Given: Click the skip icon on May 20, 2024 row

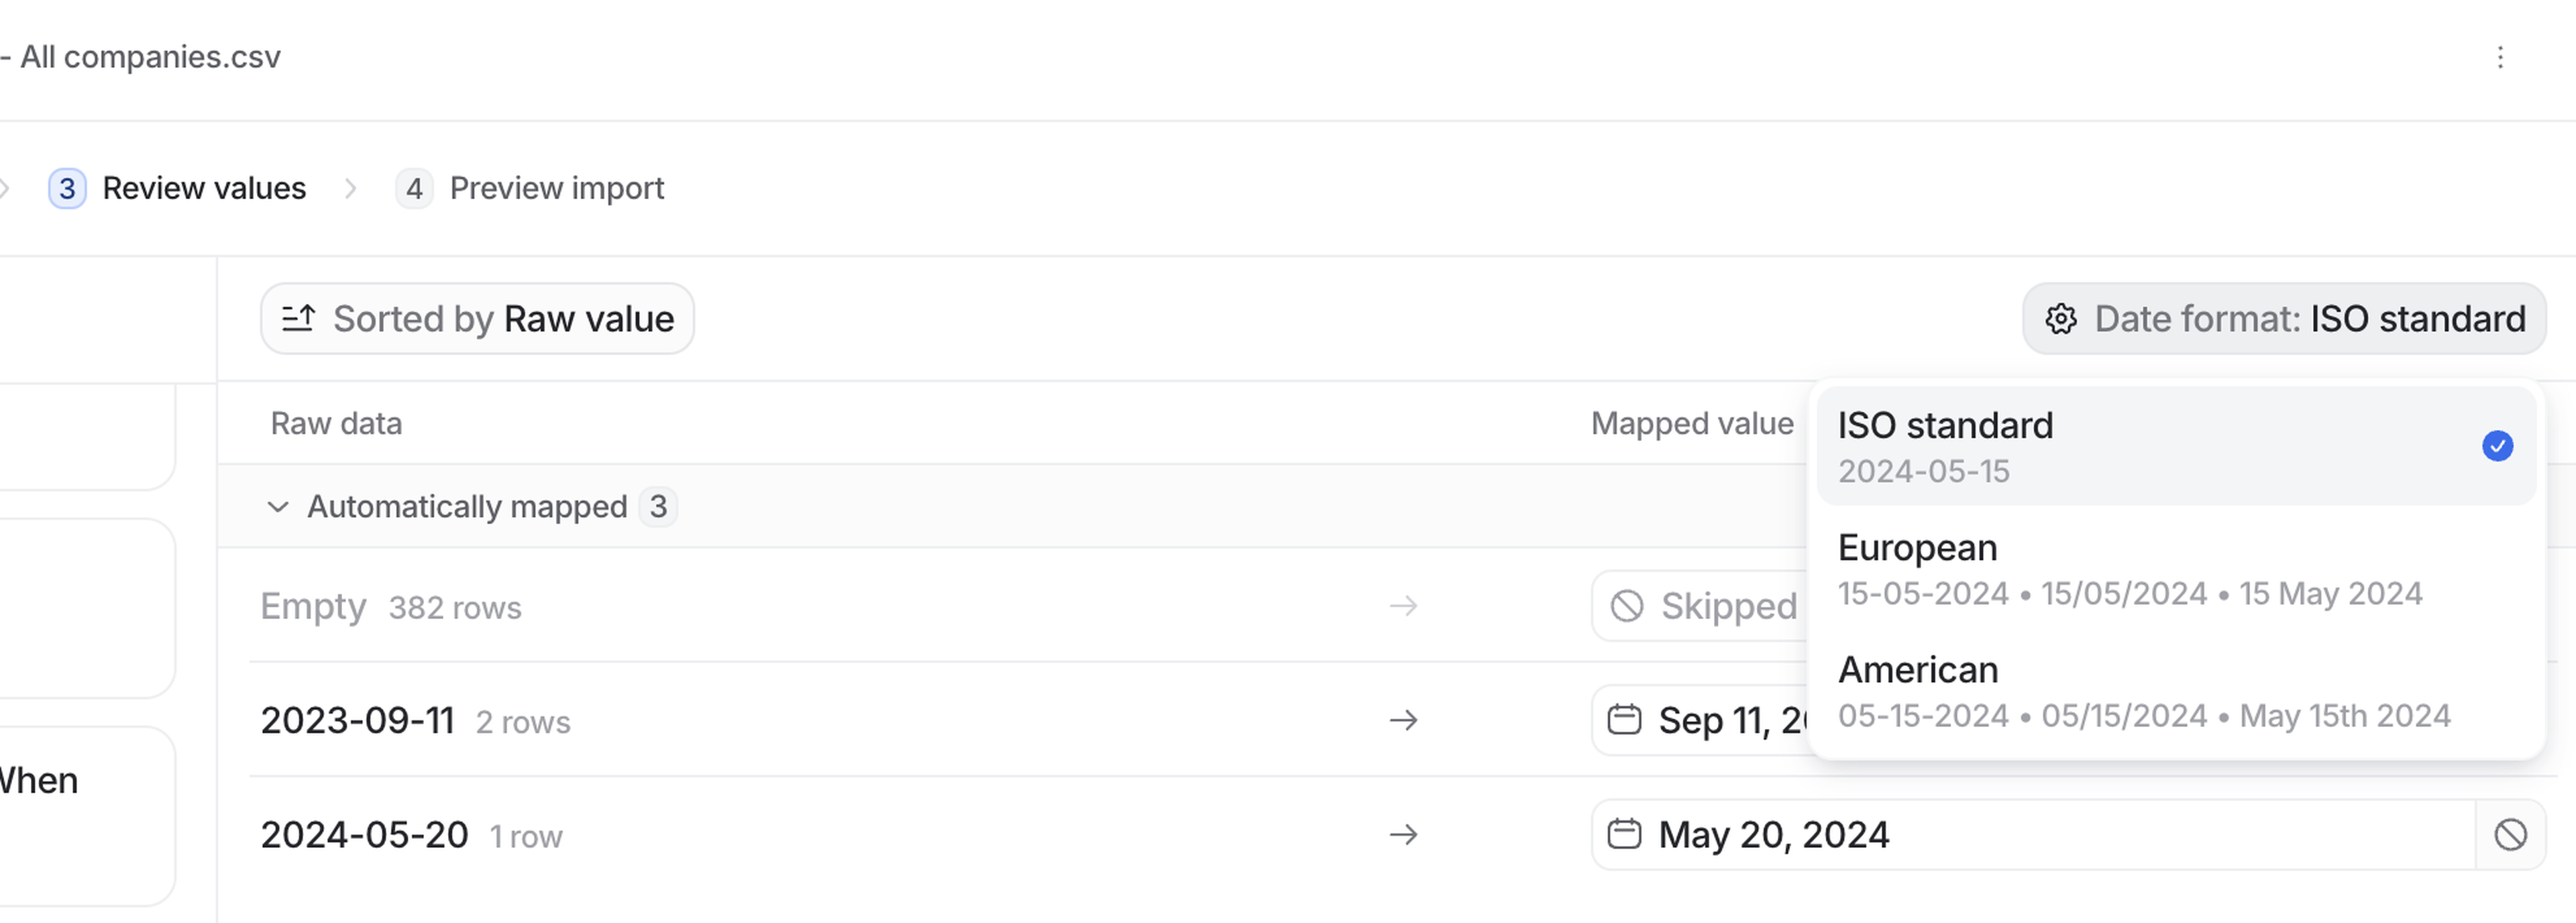Looking at the screenshot, I should click(2510, 835).
